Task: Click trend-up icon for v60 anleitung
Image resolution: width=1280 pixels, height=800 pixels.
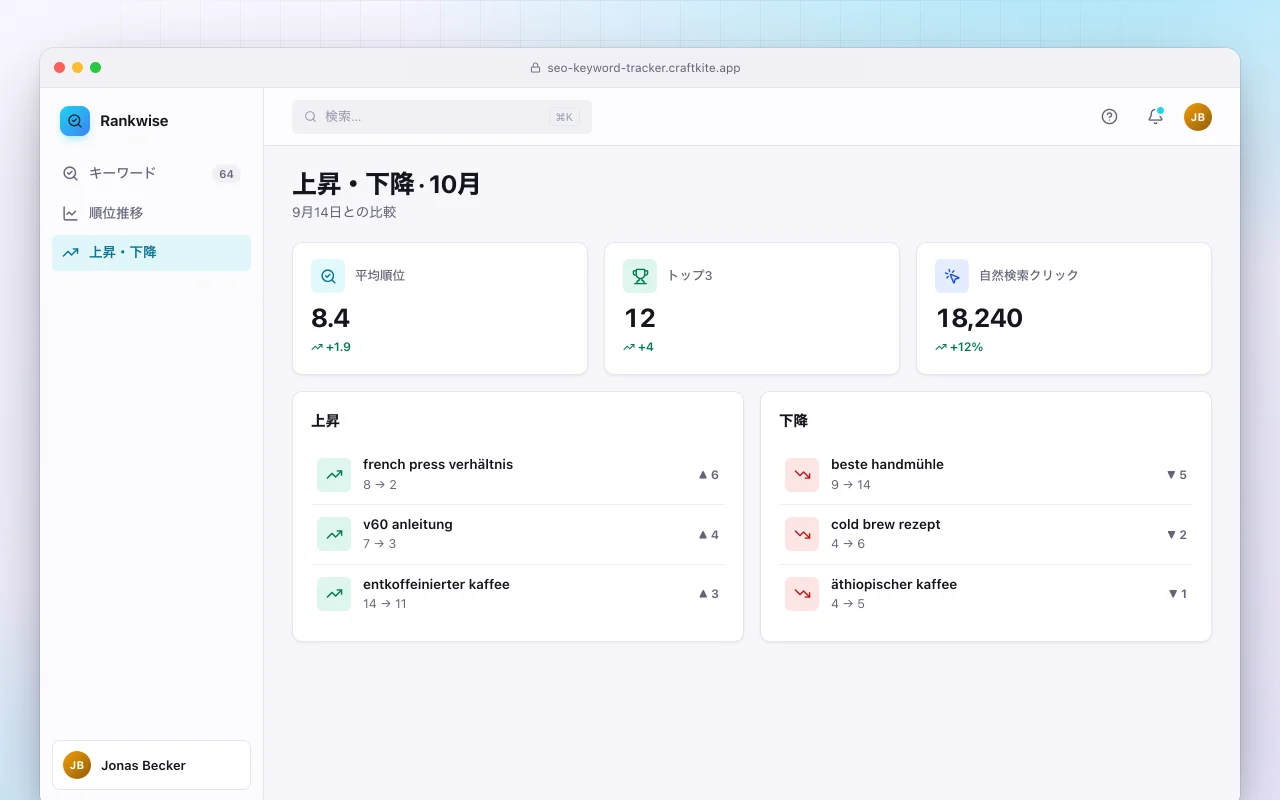Action: pos(334,534)
